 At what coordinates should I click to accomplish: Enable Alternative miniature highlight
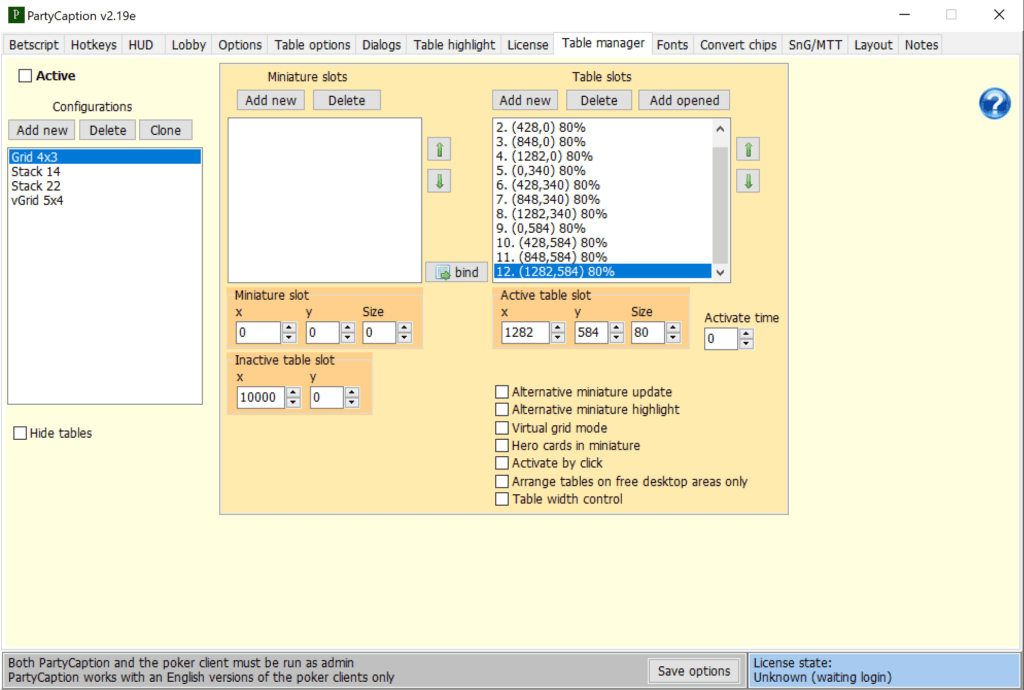502,409
